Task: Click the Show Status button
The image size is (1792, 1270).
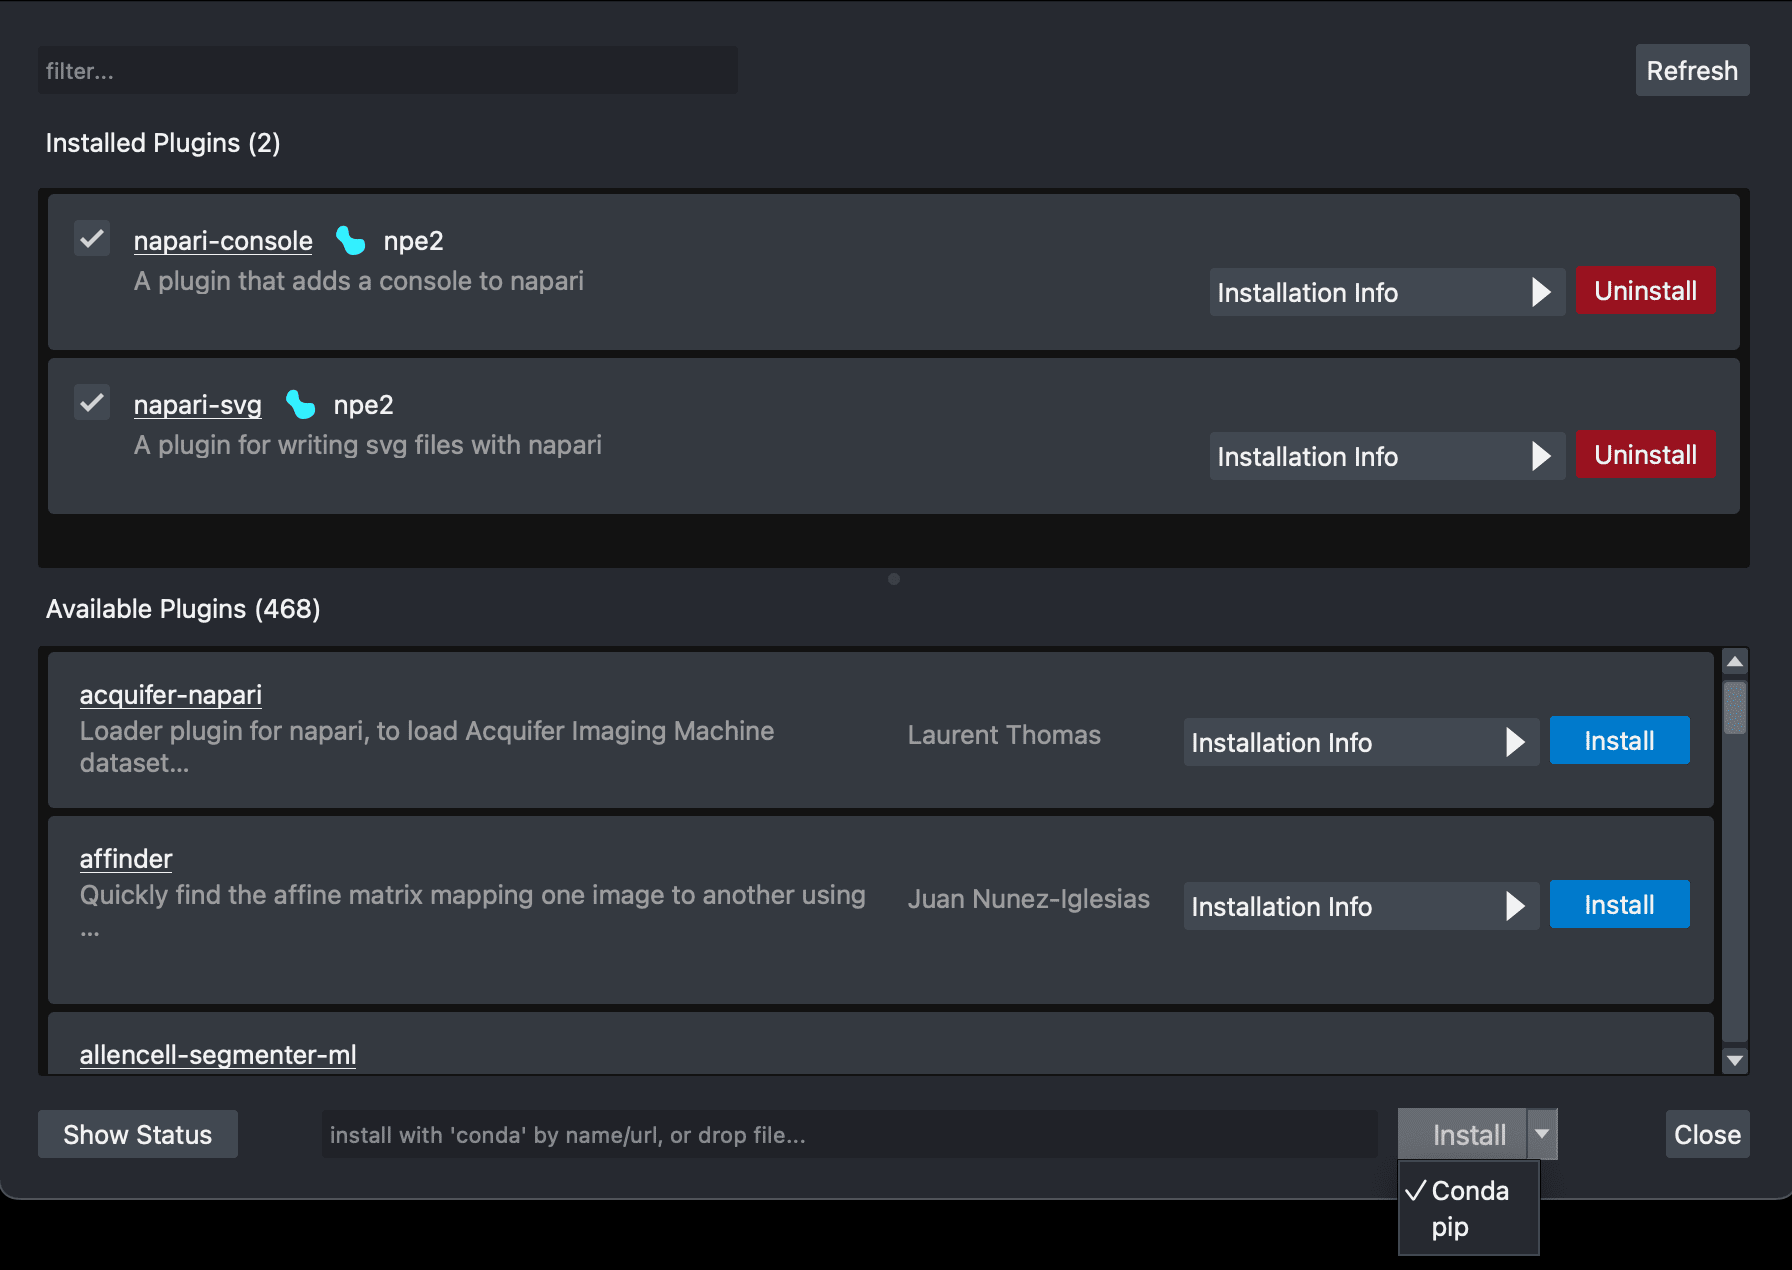Action: tap(137, 1134)
